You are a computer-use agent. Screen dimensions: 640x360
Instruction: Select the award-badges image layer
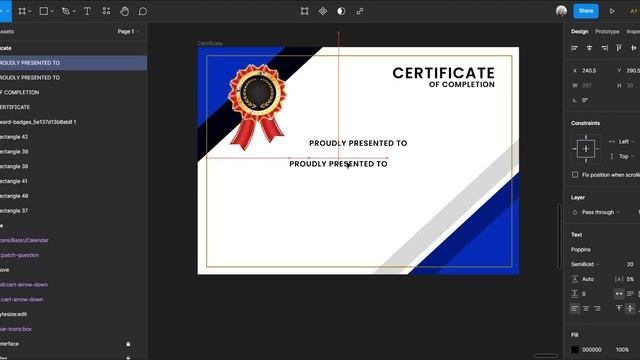(73, 122)
